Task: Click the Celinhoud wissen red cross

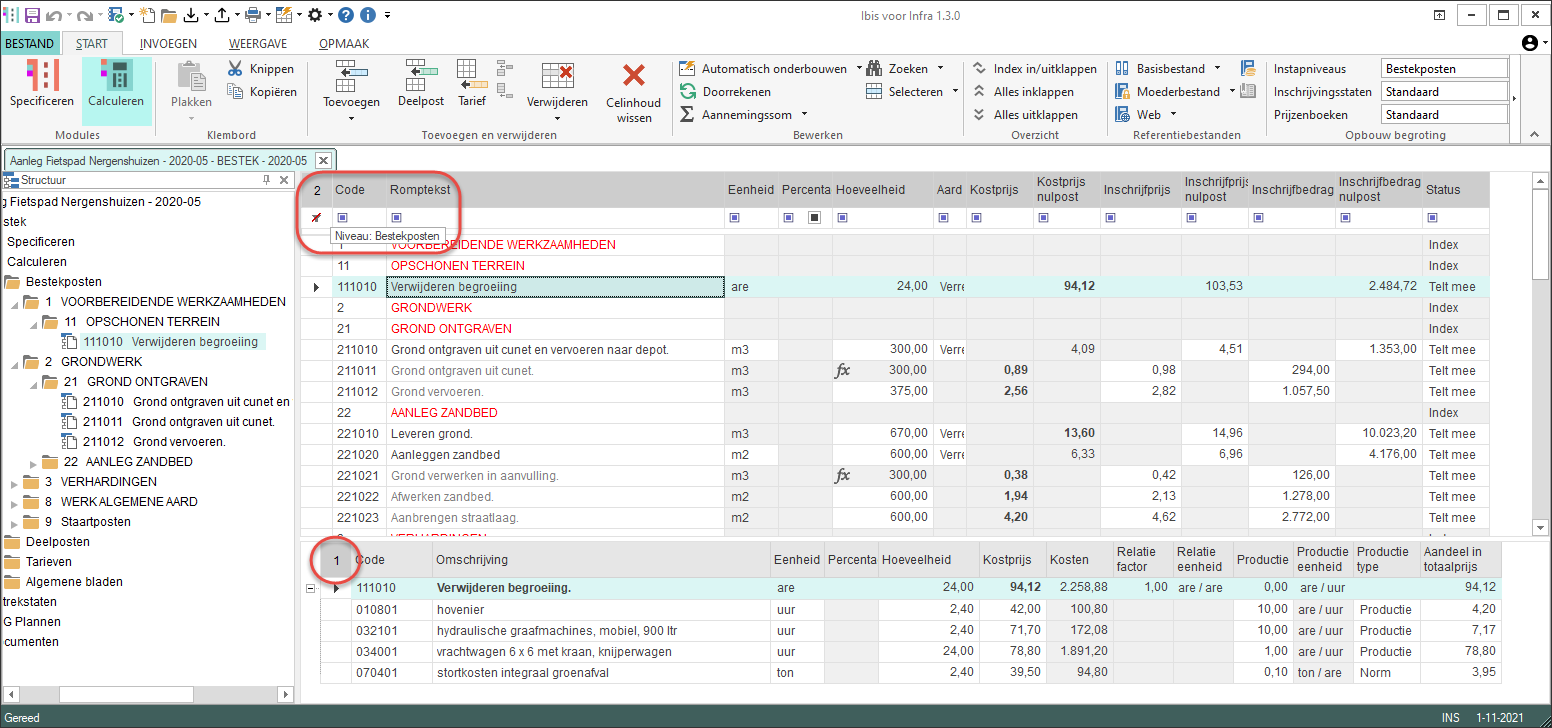Action: click(x=634, y=92)
